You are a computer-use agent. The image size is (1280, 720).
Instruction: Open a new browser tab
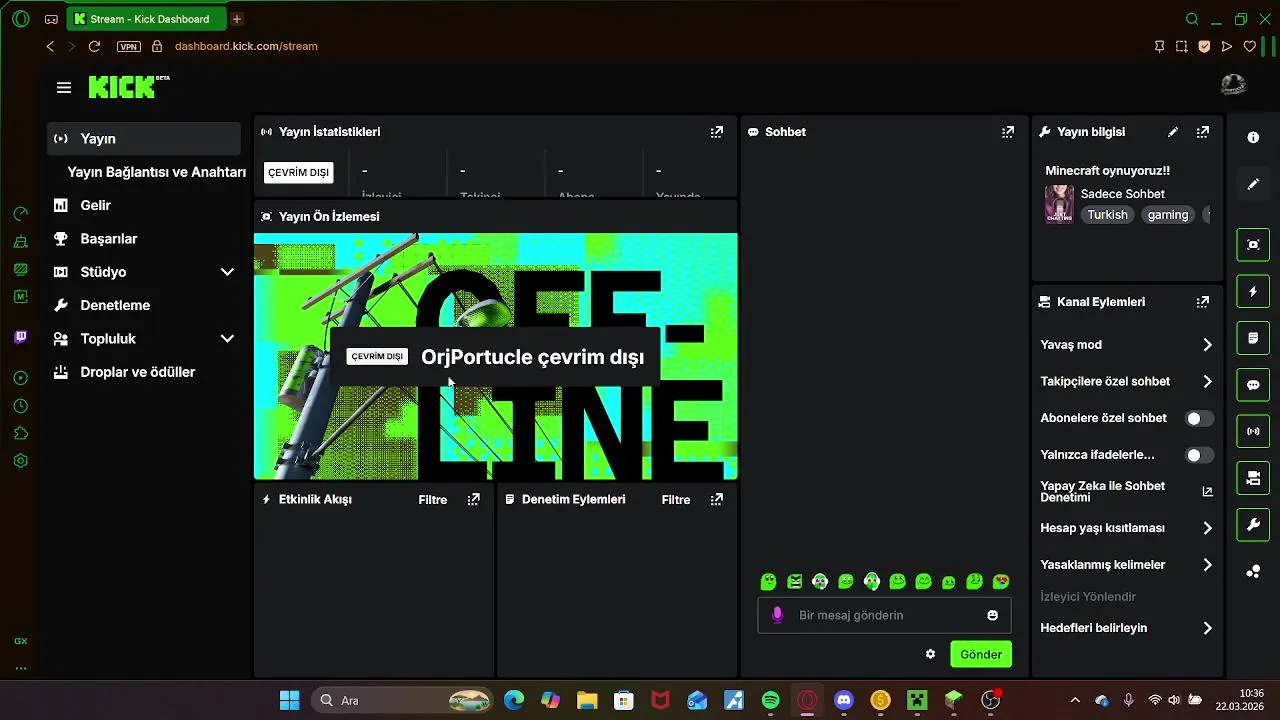tap(237, 19)
